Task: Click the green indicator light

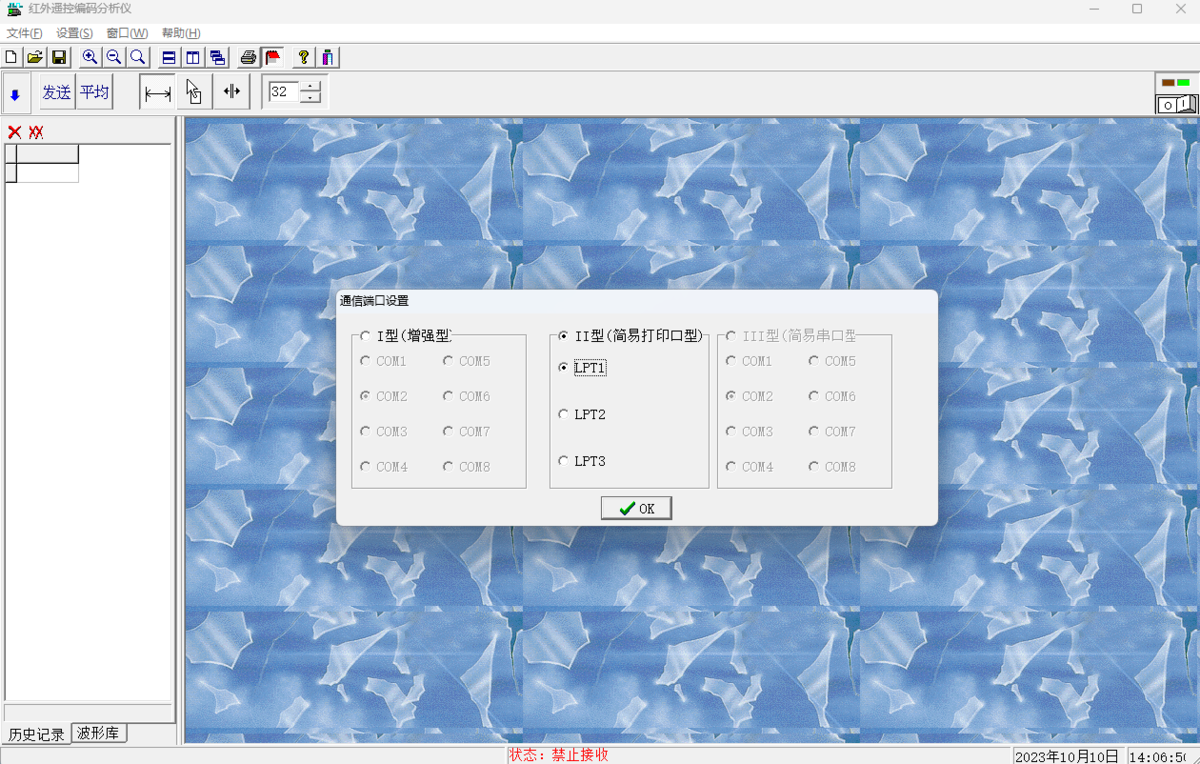Action: 1183,82
